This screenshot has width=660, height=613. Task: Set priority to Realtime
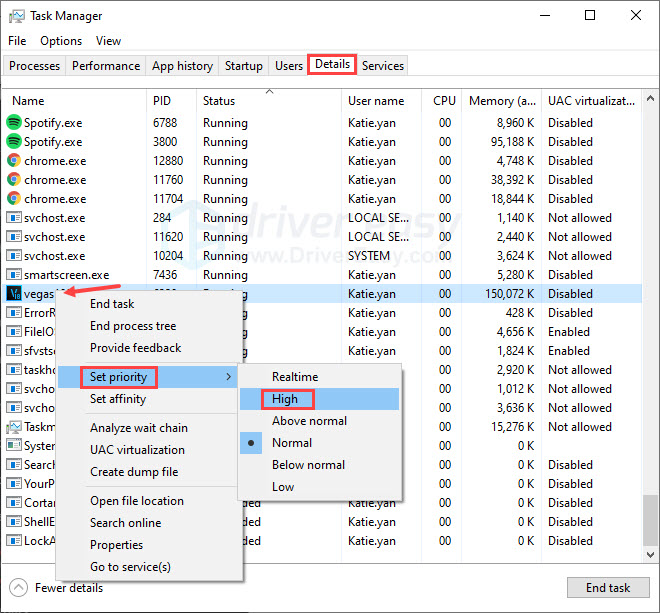pos(294,377)
